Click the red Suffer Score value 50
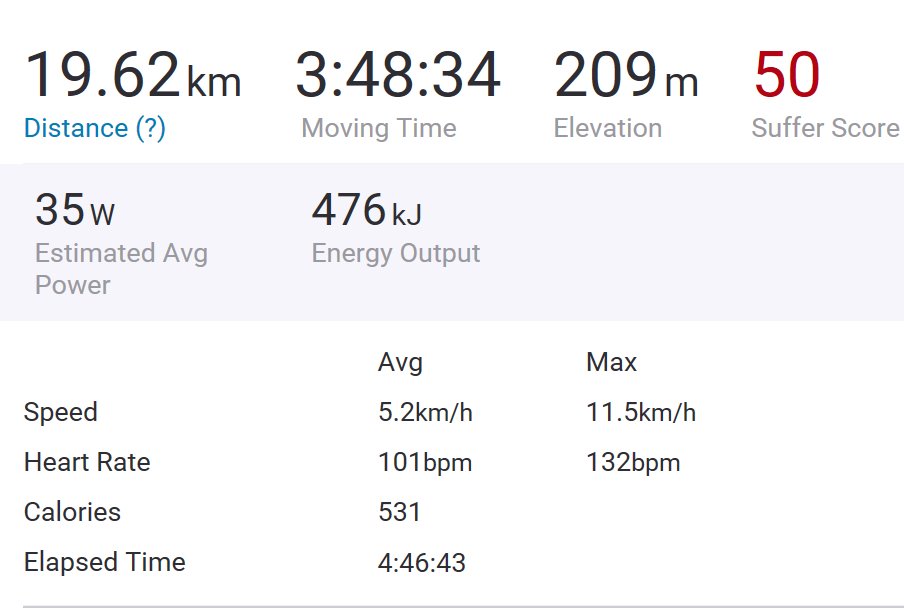The height and width of the screenshot is (609, 904). pyautogui.click(x=787, y=75)
